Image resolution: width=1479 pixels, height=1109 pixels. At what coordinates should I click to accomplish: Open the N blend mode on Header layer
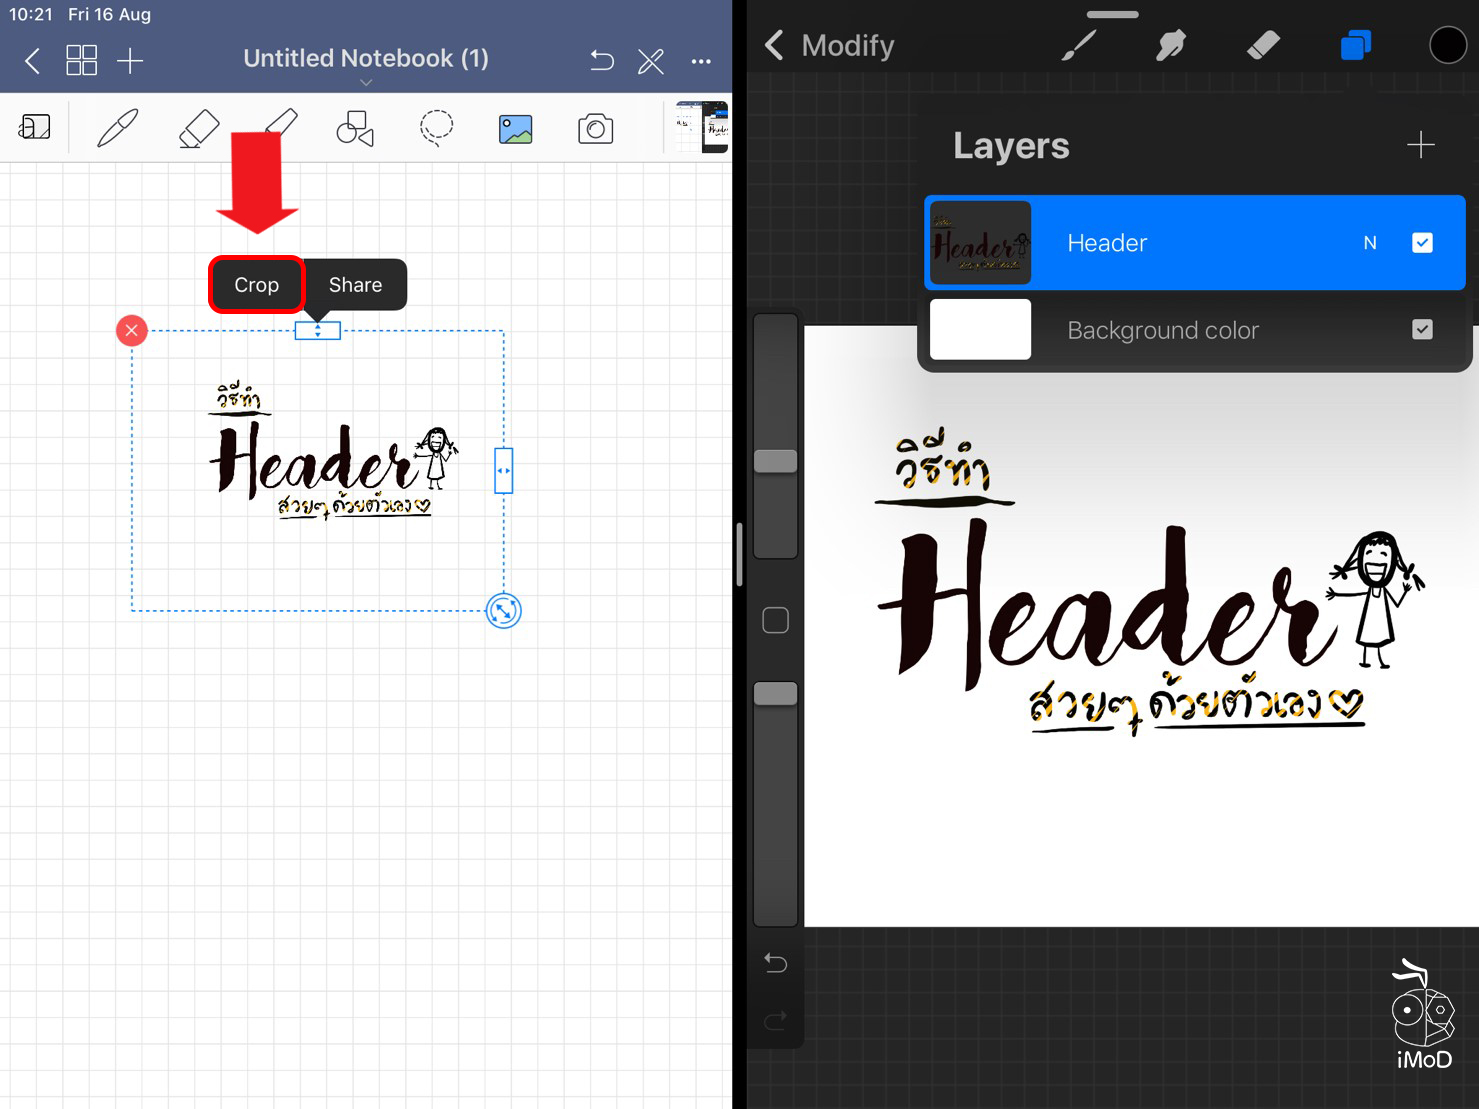pyautogui.click(x=1369, y=242)
